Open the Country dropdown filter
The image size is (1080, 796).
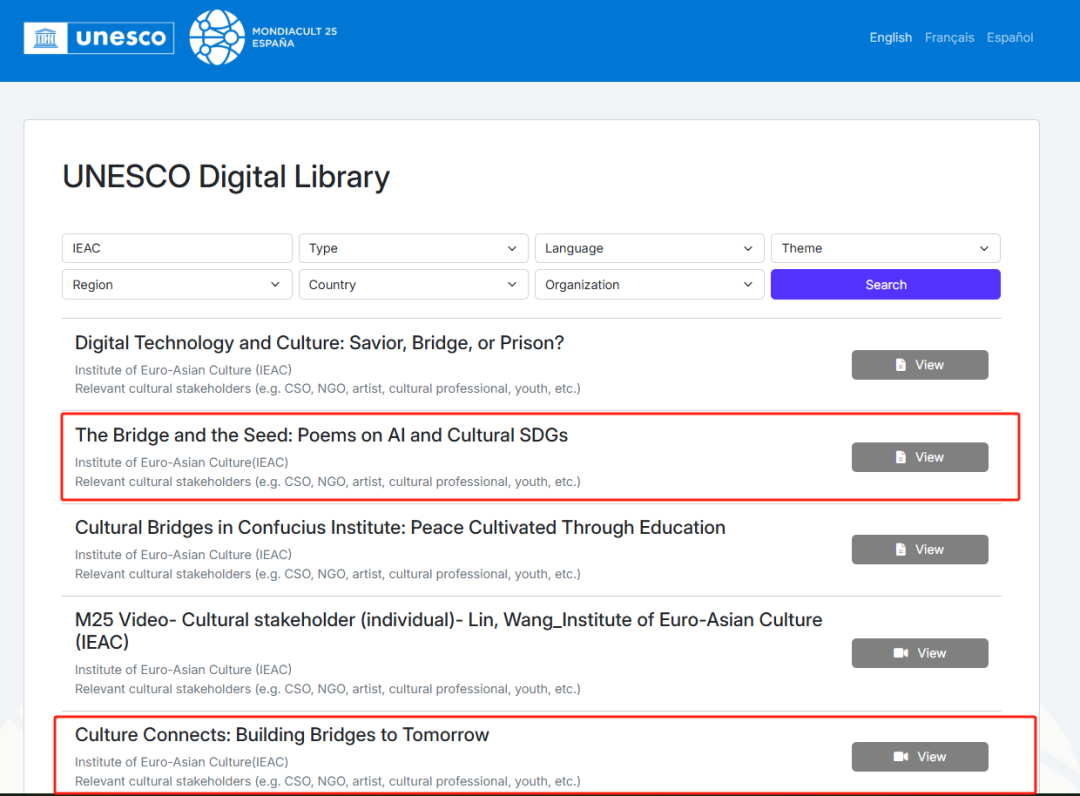coord(413,285)
